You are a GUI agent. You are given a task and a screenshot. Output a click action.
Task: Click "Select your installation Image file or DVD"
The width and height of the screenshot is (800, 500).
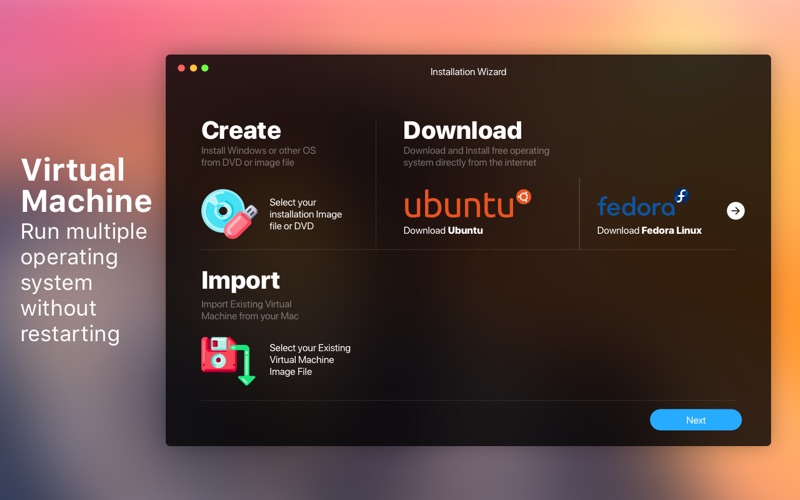pos(306,214)
